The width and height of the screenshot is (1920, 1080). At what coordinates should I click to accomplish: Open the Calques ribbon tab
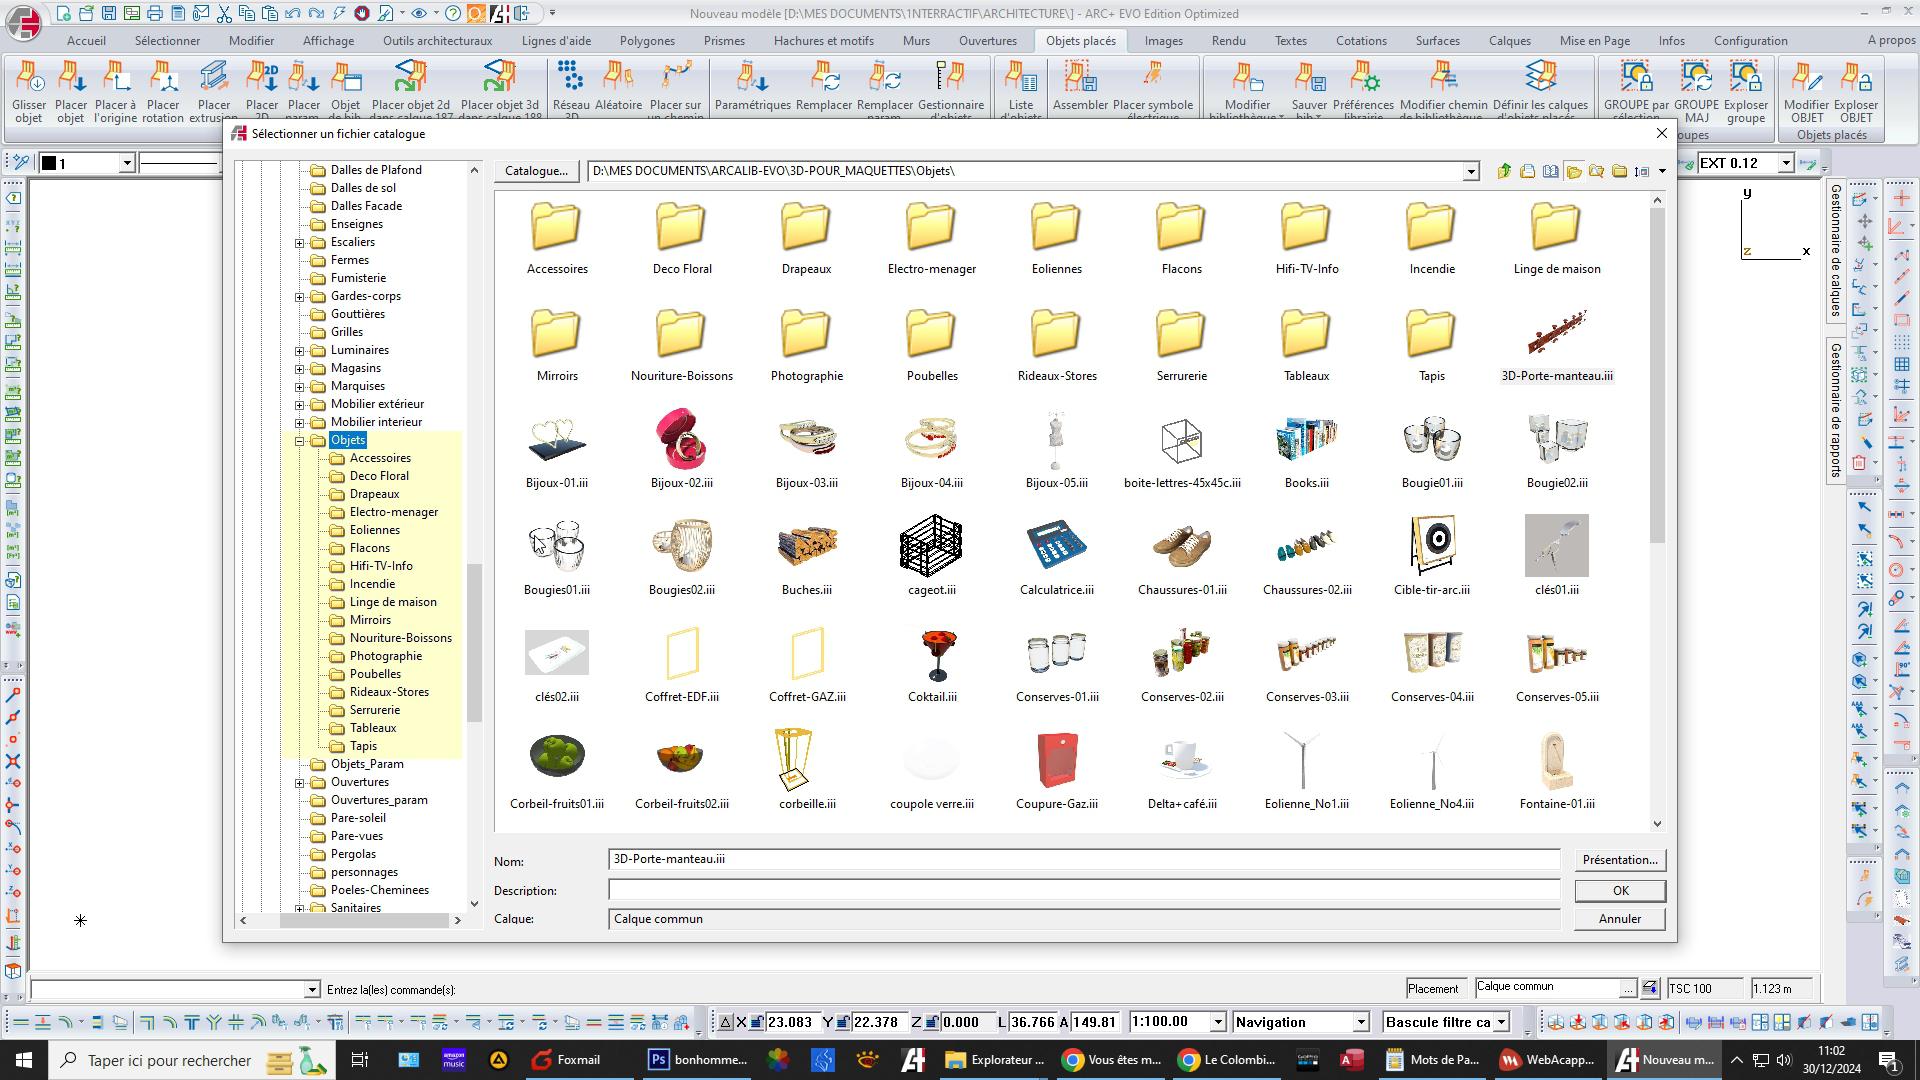point(1509,41)
